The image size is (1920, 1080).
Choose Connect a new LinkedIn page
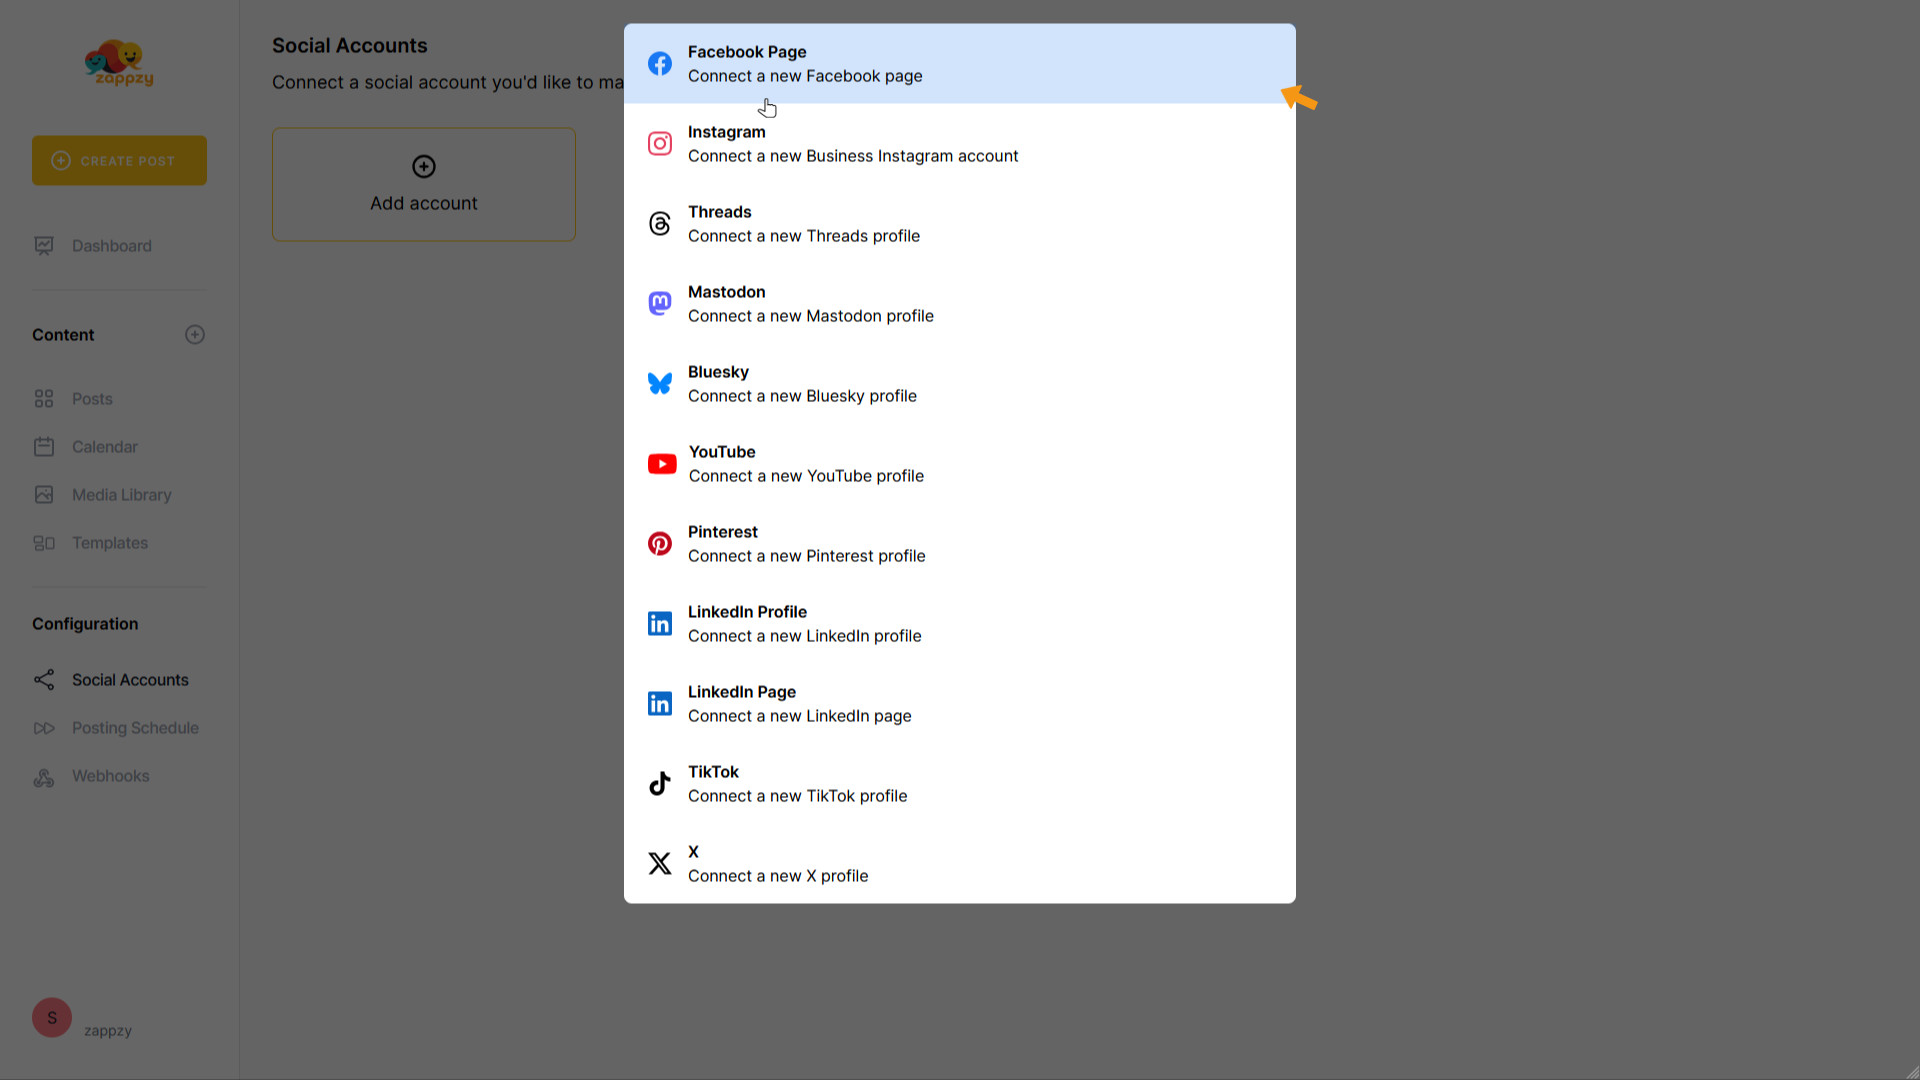click(x=960, y=704)
